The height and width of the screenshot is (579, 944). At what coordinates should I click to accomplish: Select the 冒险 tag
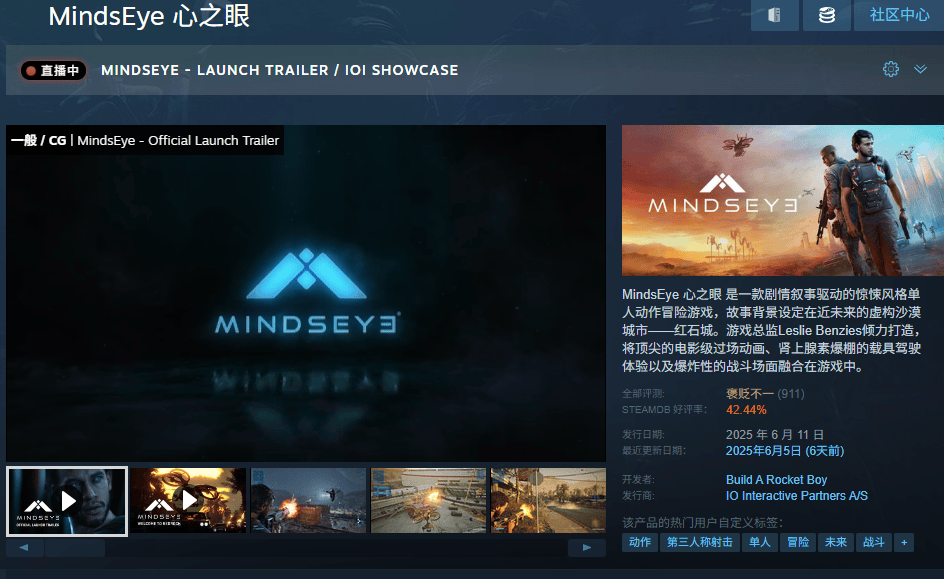point(798,542)
